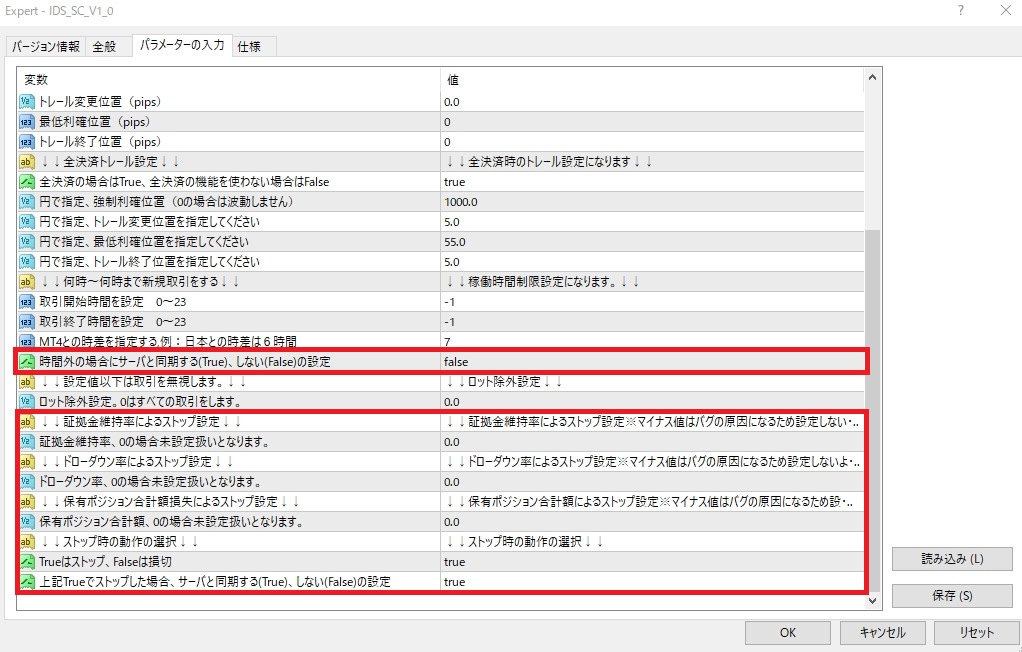Click the icon beside トレール変更位置 (pips)

[27, 101]
